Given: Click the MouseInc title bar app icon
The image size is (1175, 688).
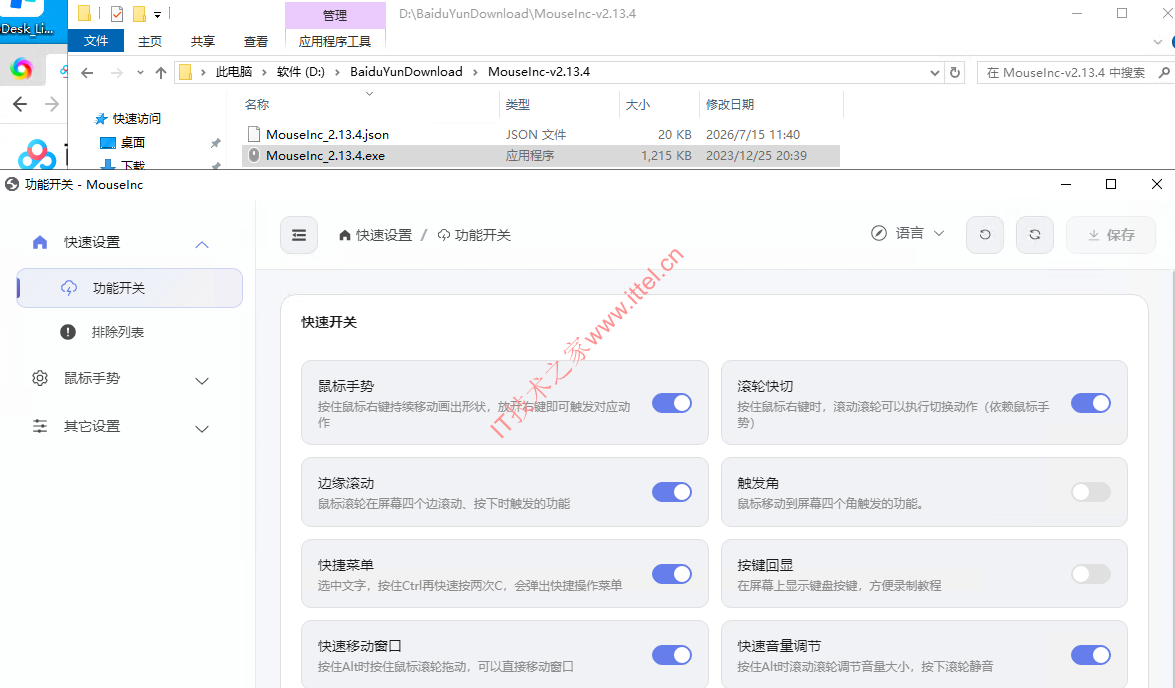Looking at the screenshot, I should point(12,184).
